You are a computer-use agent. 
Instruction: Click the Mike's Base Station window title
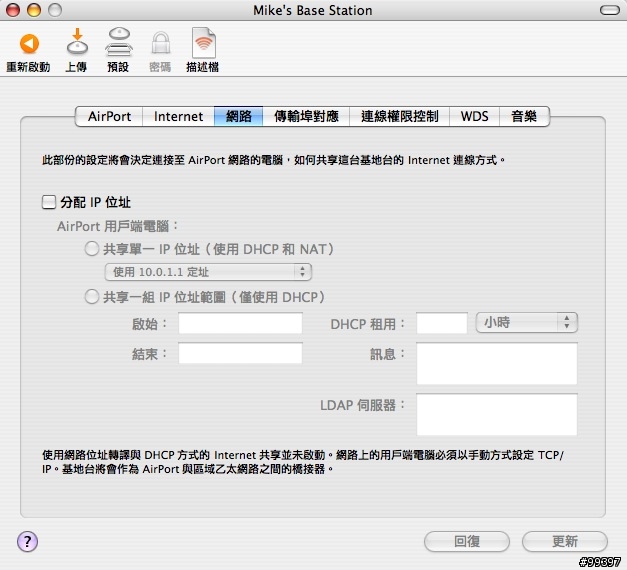point(313,10)
